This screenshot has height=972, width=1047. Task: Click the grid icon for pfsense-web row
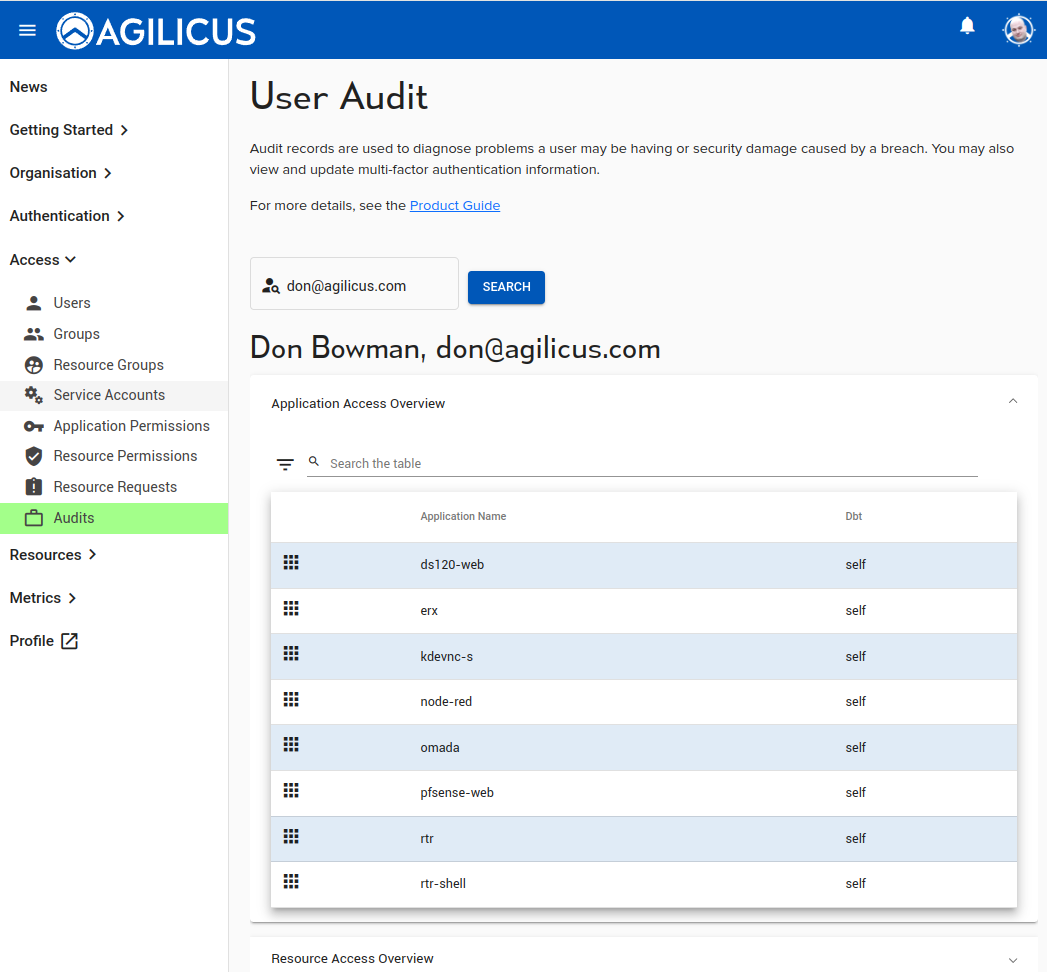(x=291, y=791)
